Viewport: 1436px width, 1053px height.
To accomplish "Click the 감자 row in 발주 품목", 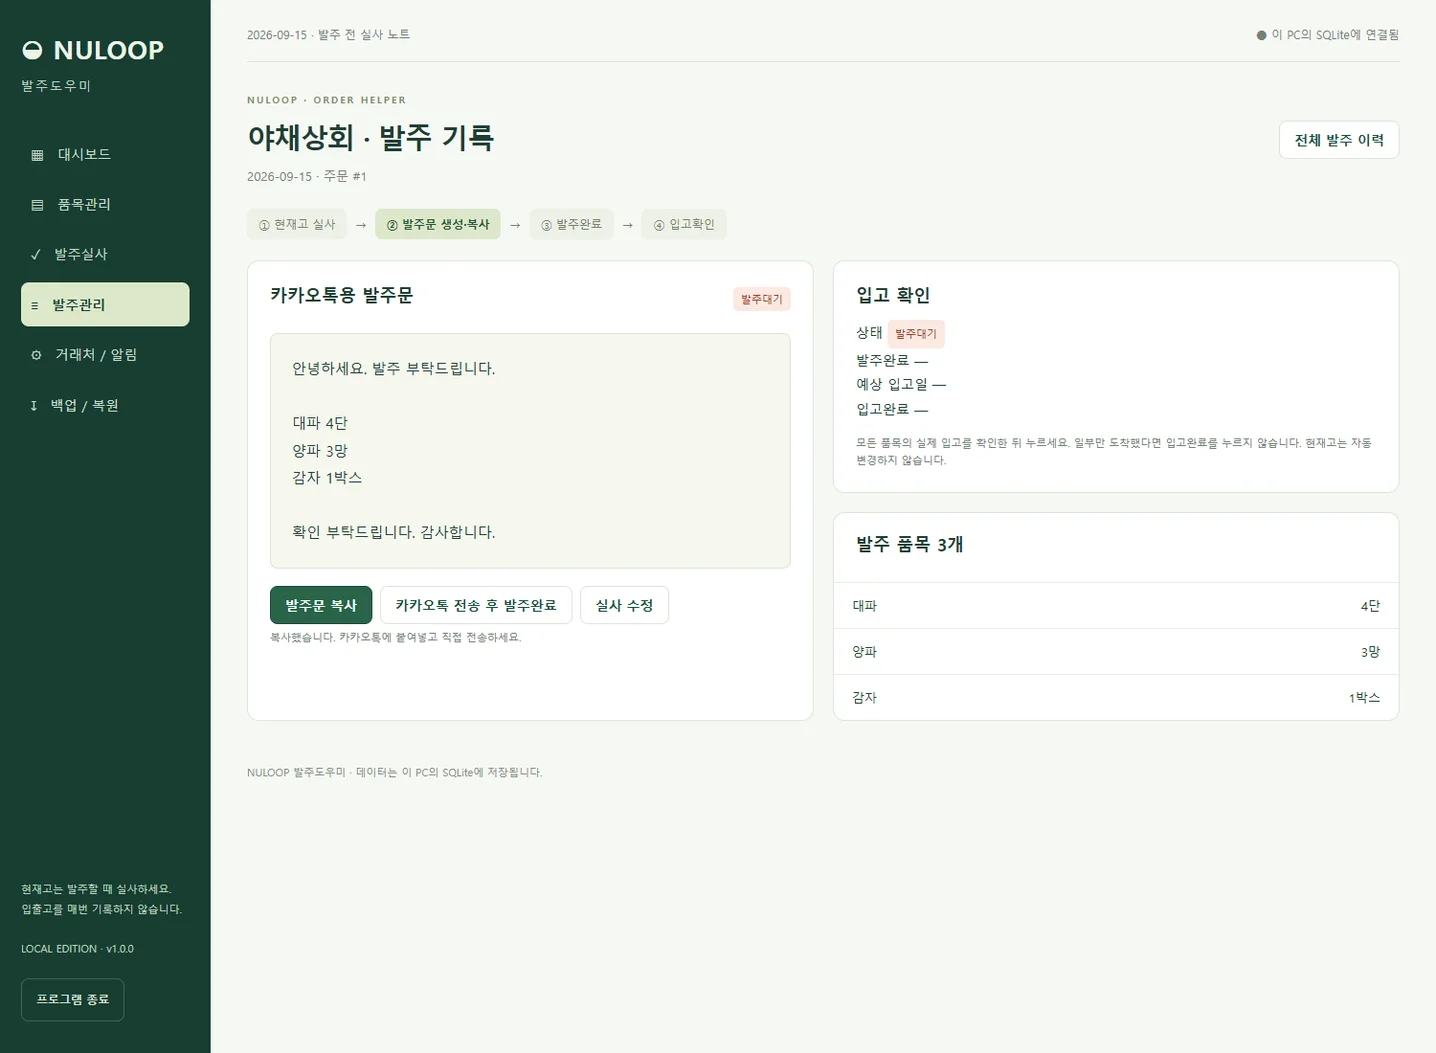I will (1116, 698).
